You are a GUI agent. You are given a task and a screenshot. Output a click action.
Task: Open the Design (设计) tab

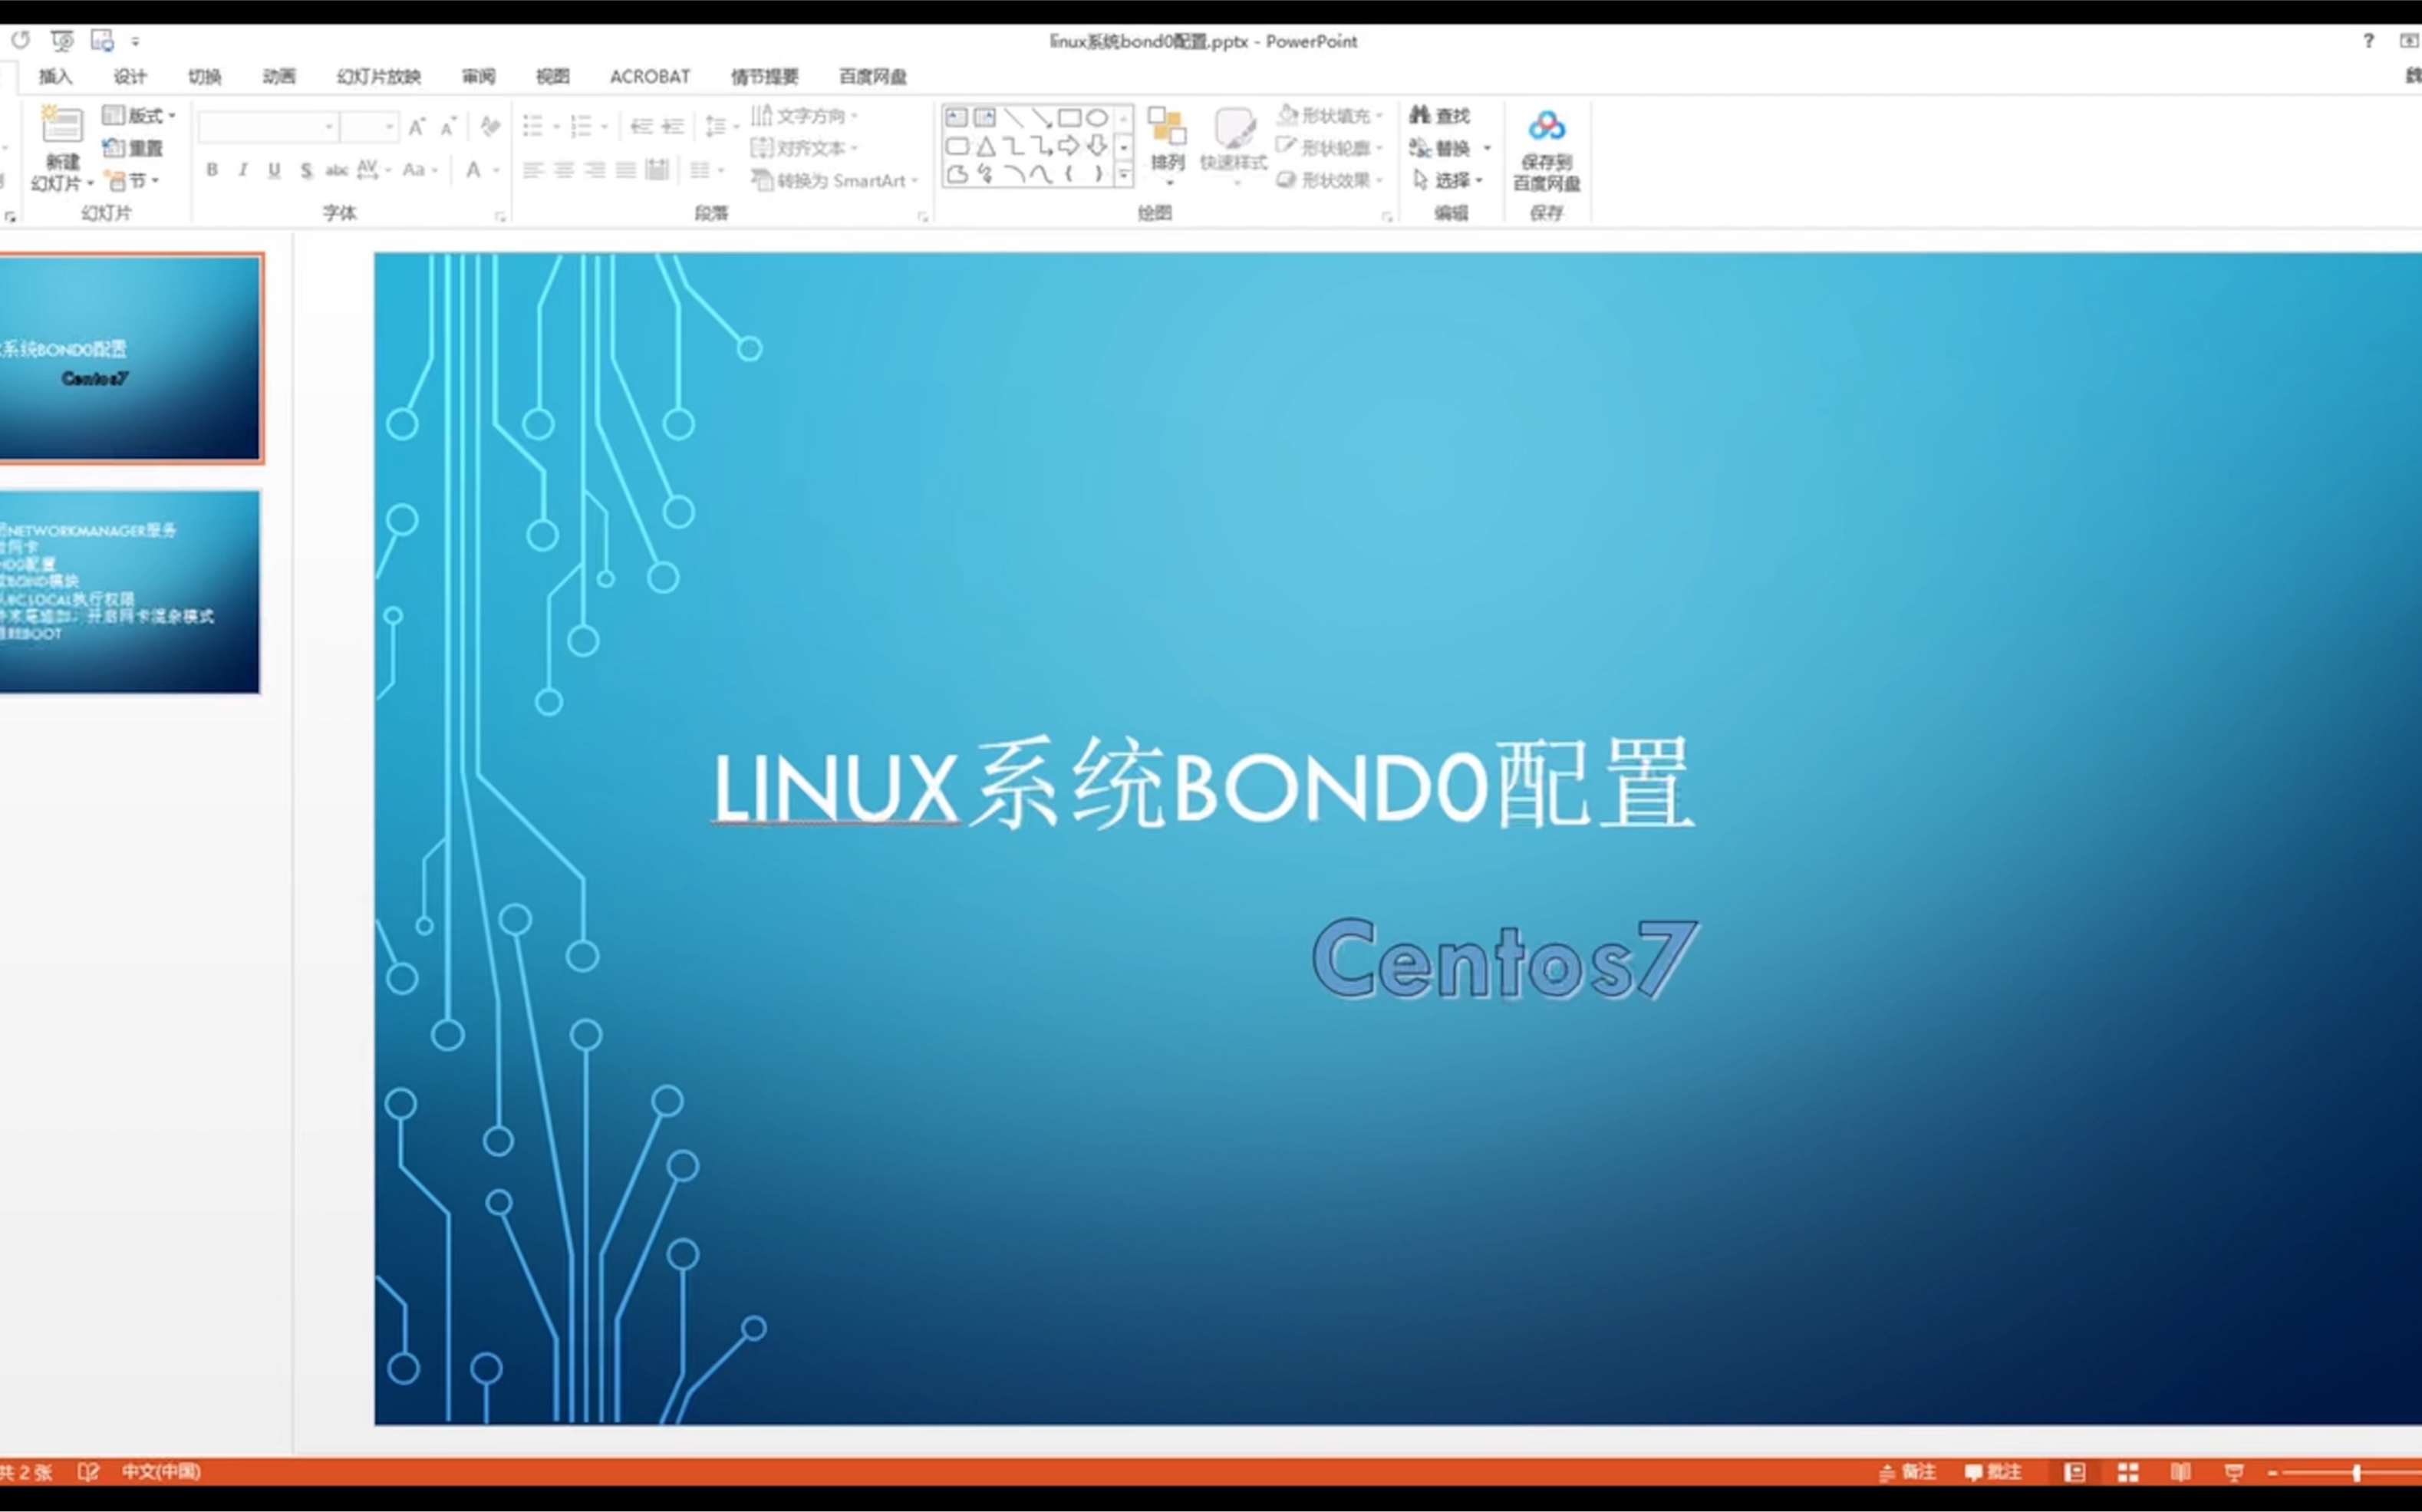pyautogui.click(x=130, y=77)
